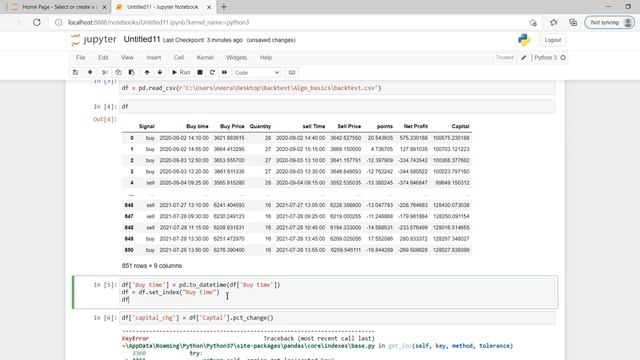This screenshot has width=640, height=360.
Task: Click the Python logo icon
Action: point(524,40)
